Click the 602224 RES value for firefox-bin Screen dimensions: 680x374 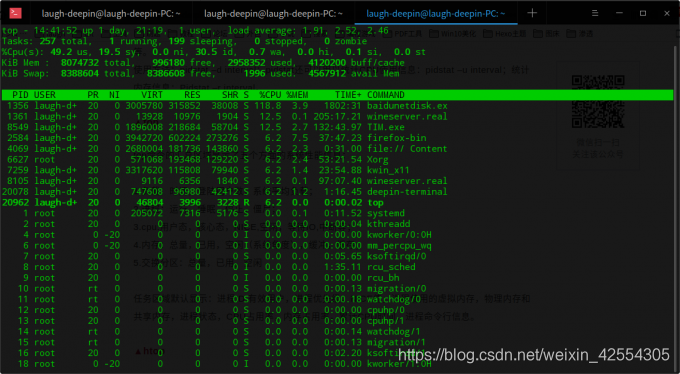(x=184, y=138)
